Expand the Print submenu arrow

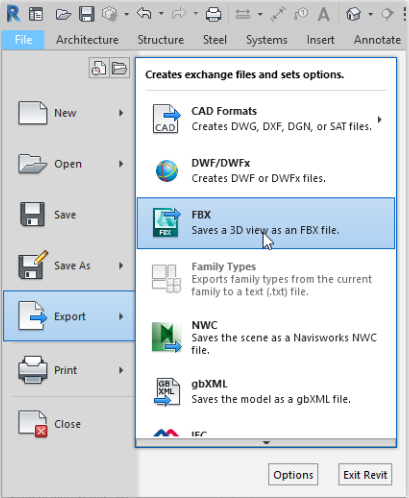click(121, 370)
